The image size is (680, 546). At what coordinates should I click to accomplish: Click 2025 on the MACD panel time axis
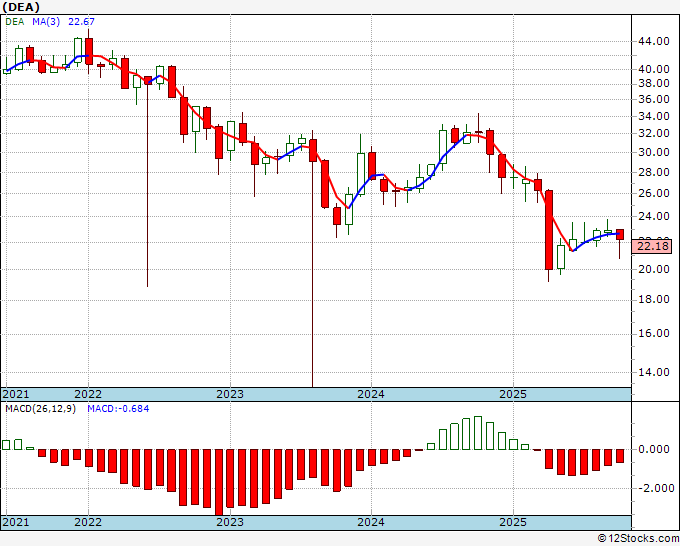click(x=513, y=522)
